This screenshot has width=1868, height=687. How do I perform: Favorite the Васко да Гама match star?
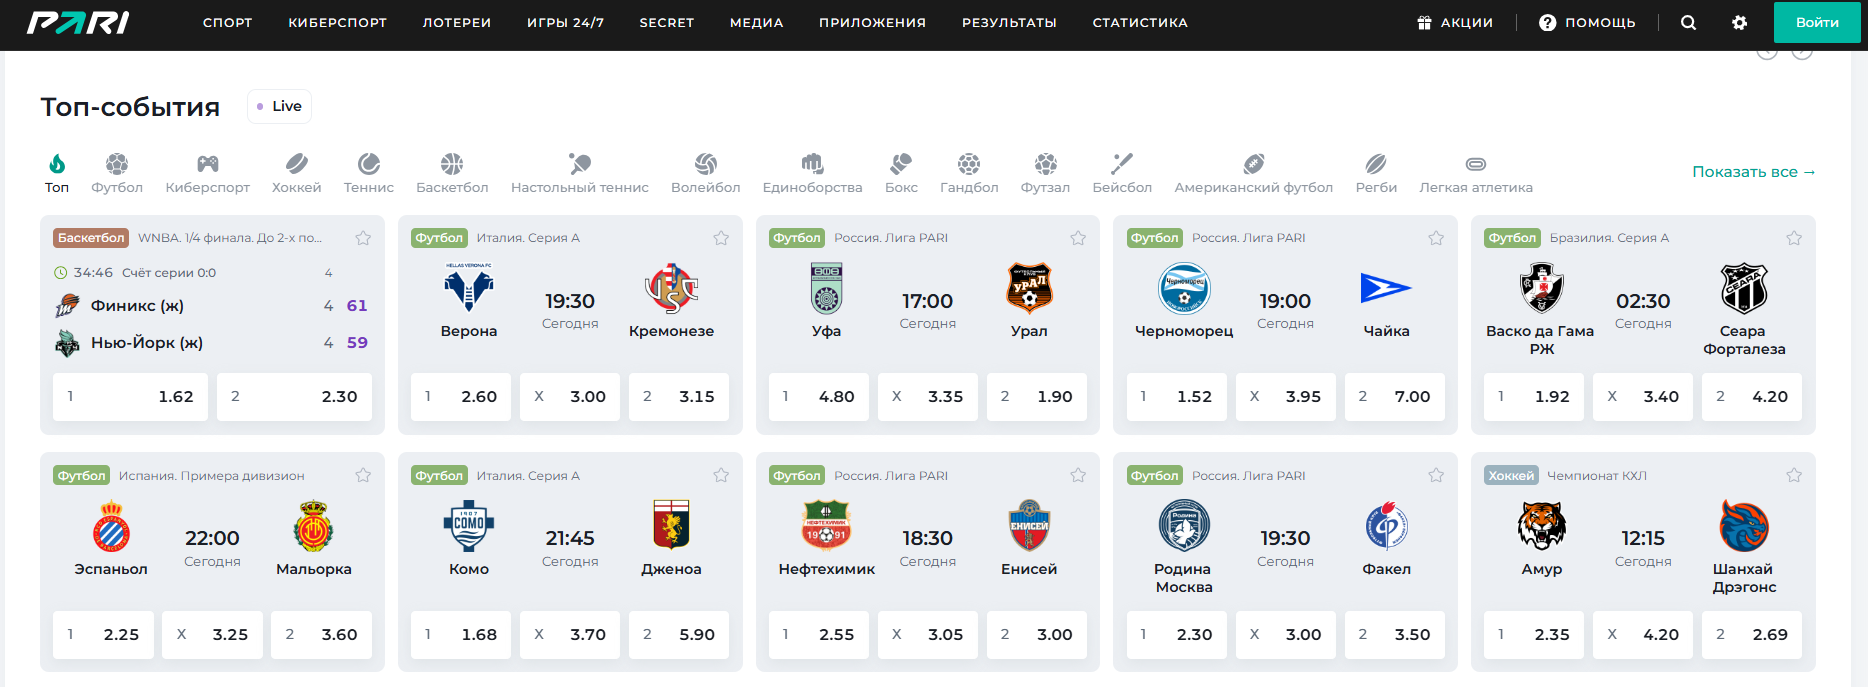[1794, 238]
